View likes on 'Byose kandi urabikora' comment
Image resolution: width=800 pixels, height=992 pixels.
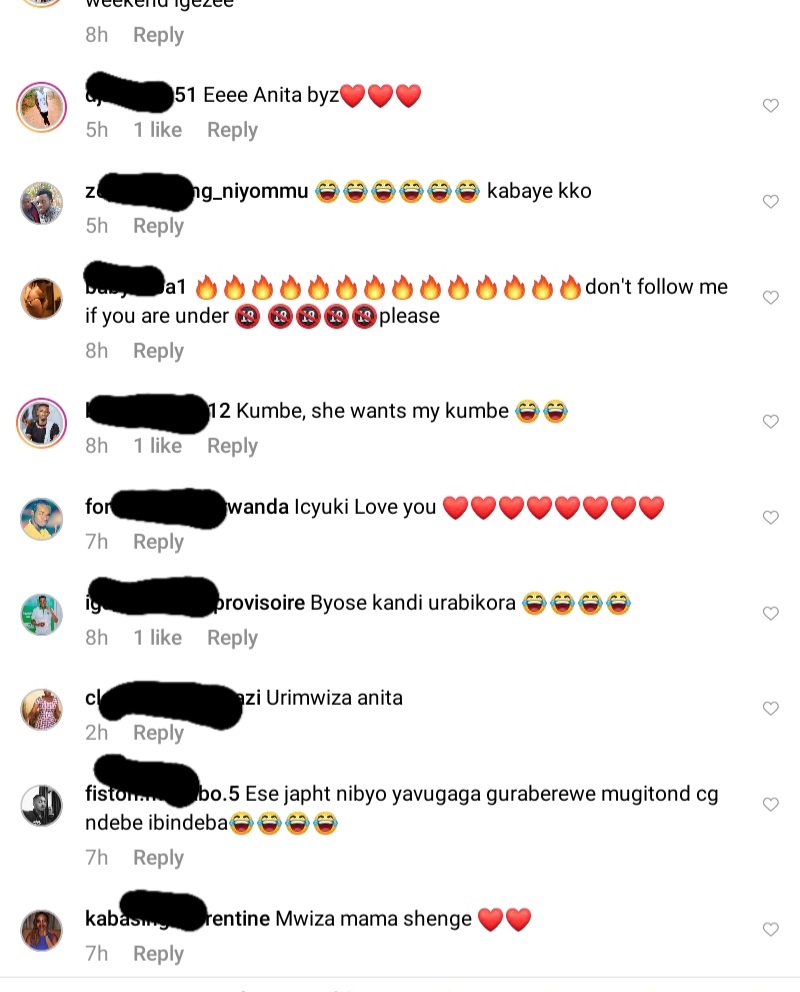tap(157, 638)
